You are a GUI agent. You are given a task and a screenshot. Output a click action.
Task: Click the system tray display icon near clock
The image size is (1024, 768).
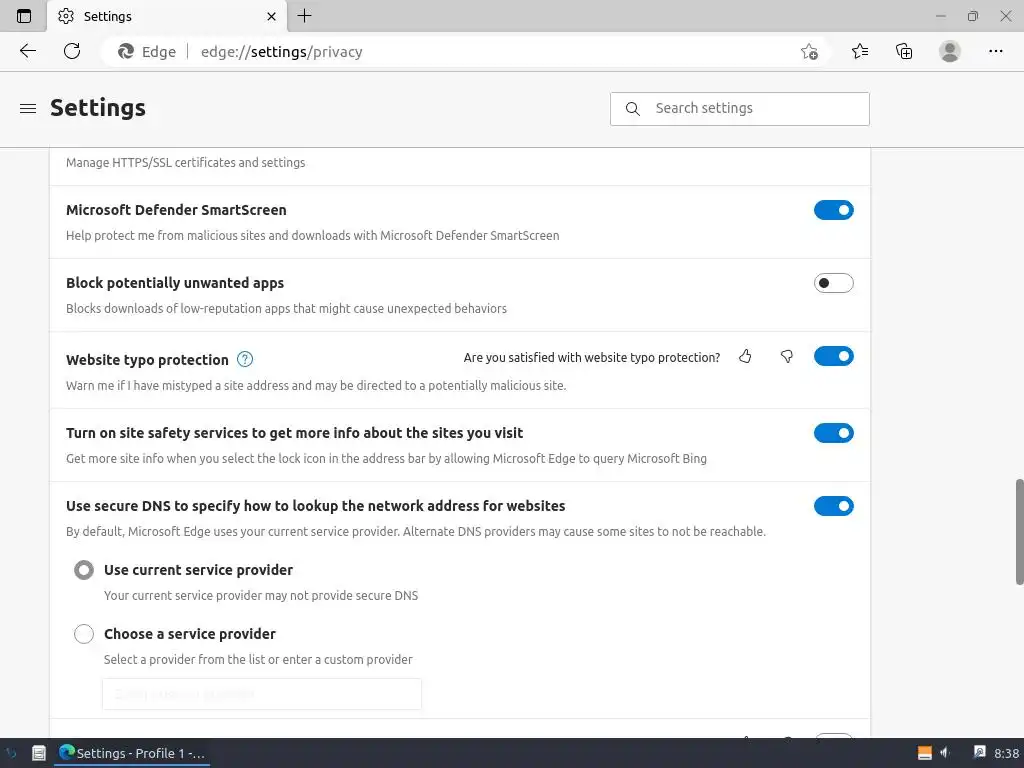(979, 752)
